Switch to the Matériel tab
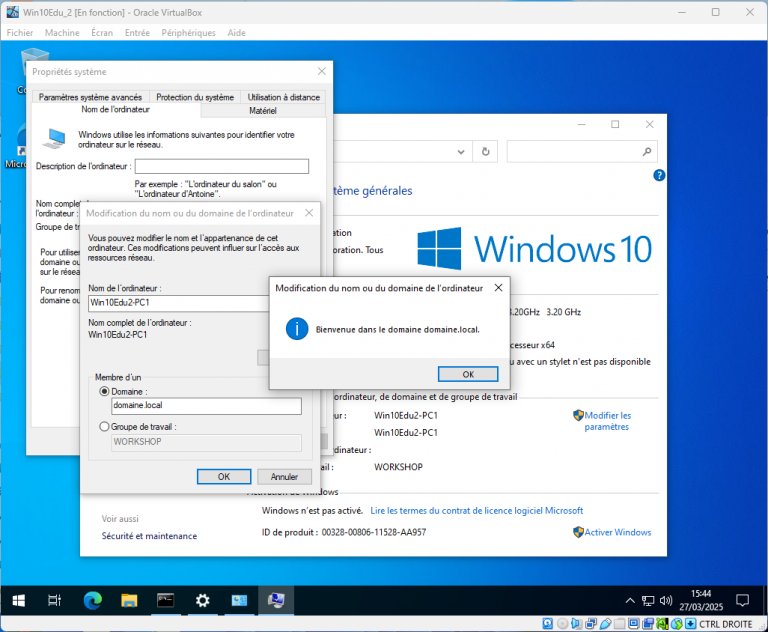 pyautogui.click(x=262, y=111)
